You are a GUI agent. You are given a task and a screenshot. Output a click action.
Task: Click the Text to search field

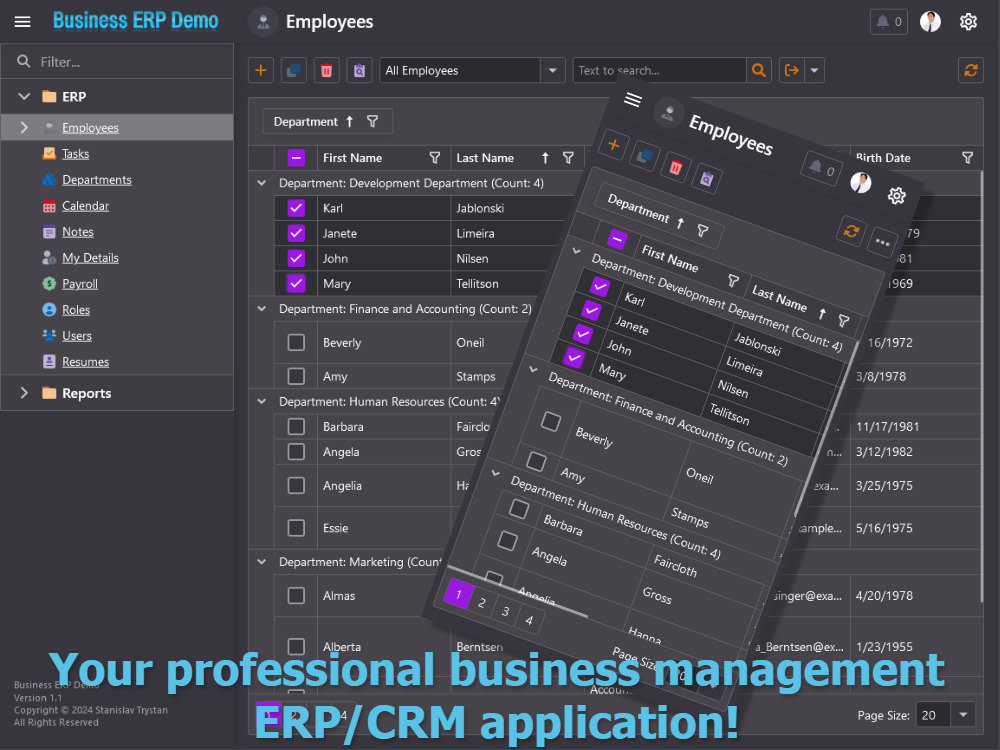[x=659, y=70]
